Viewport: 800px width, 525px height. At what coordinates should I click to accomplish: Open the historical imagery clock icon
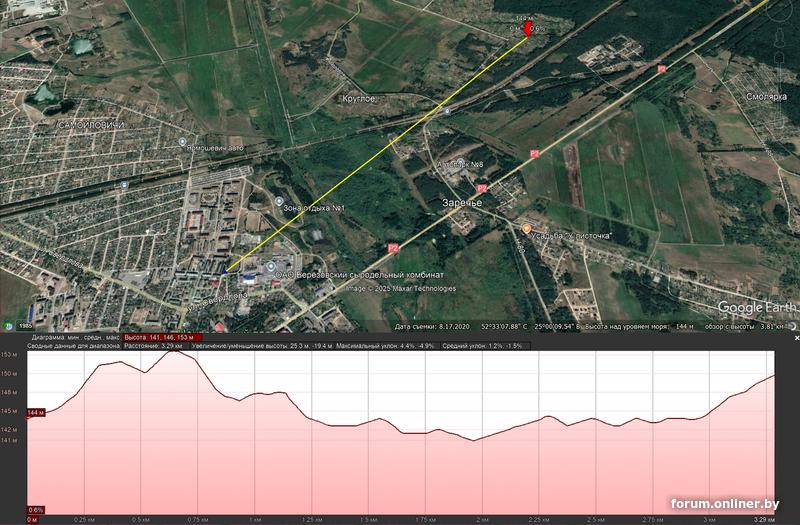click(8, 326)
